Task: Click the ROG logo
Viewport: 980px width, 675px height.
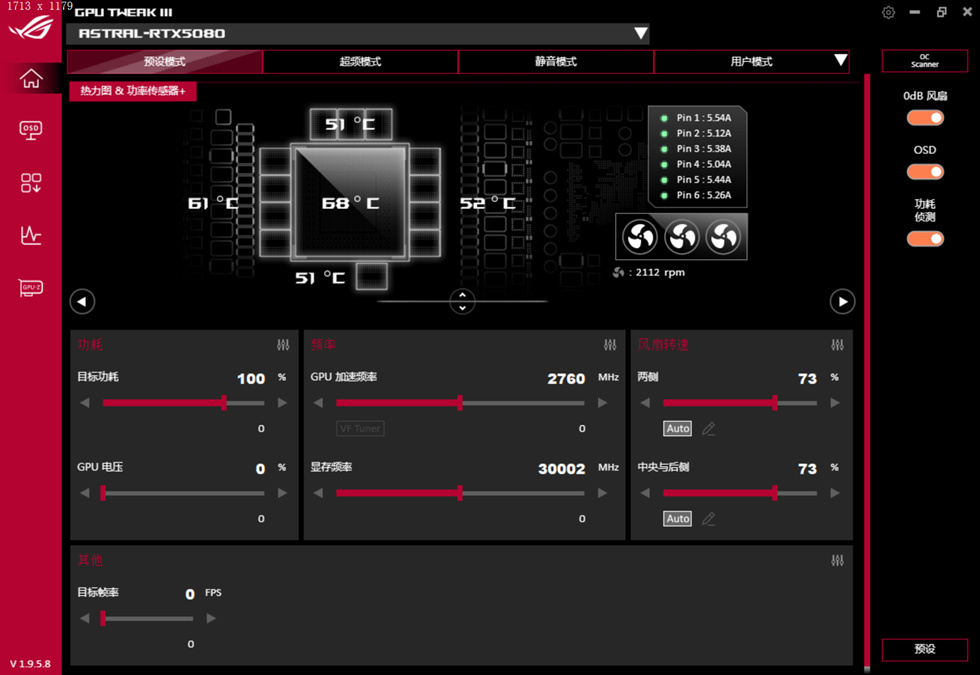Action: 31,28
